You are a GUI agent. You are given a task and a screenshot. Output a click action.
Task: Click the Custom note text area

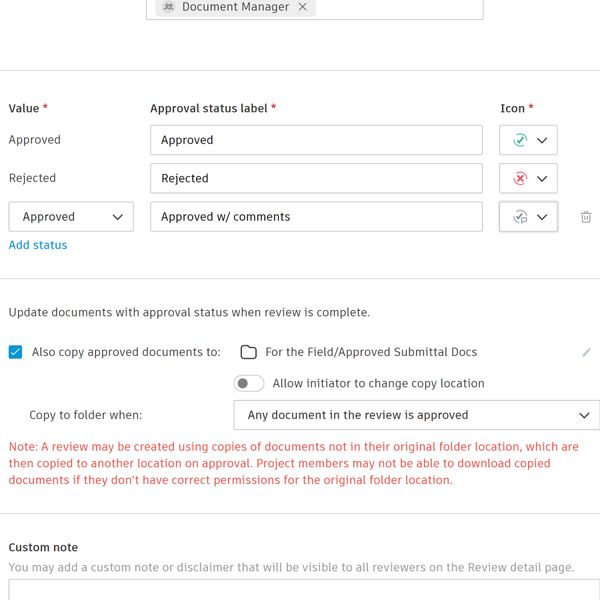pyautogui.click(x=300, y=590)
